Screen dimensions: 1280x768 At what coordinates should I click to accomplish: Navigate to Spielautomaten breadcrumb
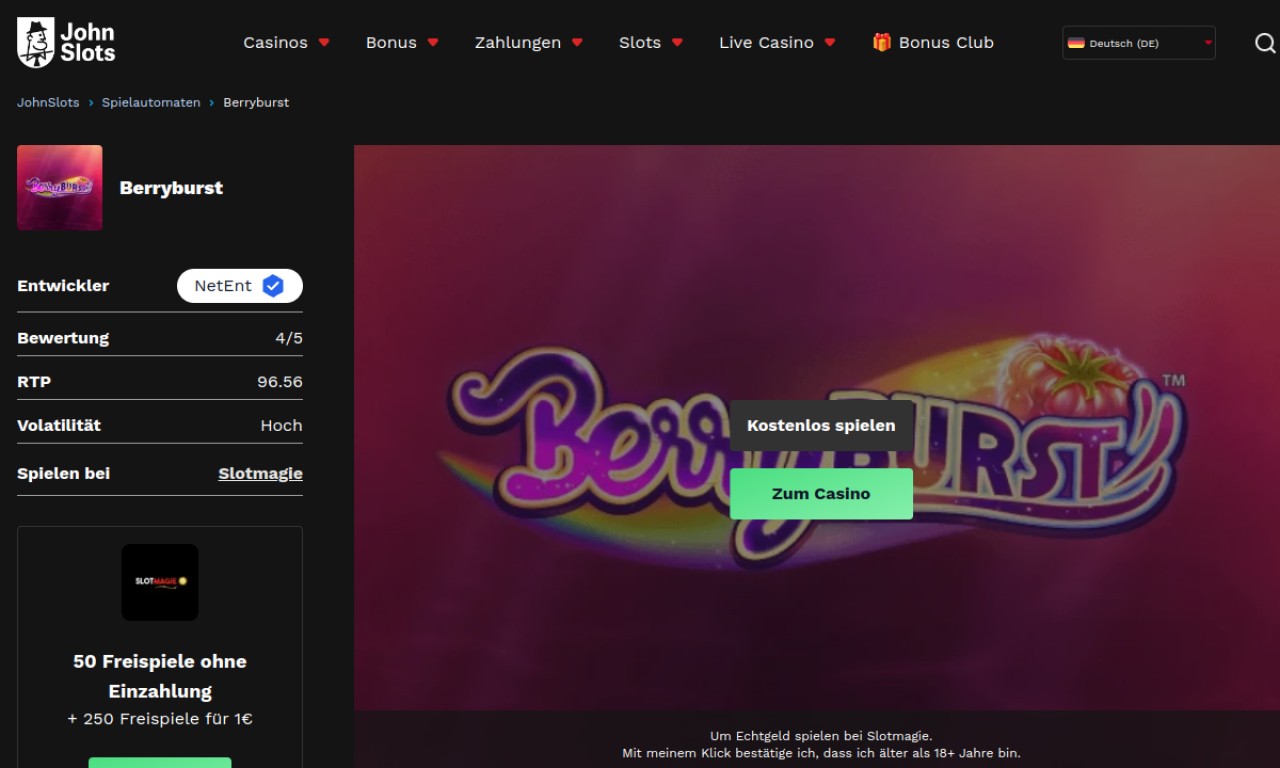coord(151,103)
